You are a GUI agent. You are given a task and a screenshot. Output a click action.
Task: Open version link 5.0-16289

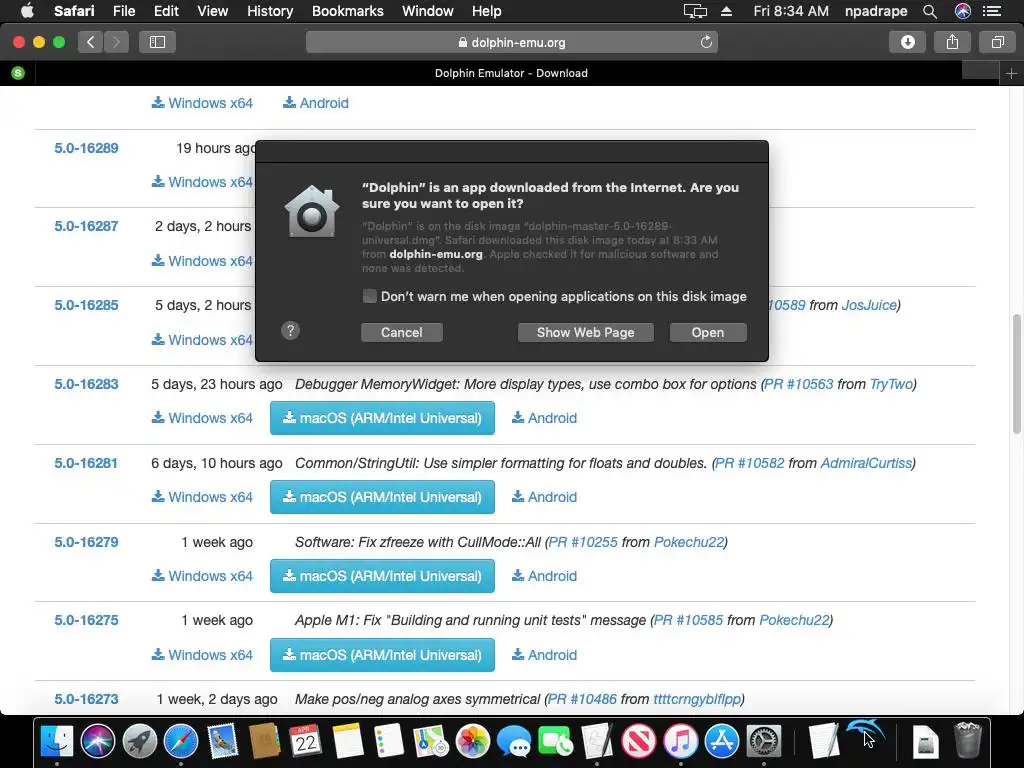tap(86, 148)
